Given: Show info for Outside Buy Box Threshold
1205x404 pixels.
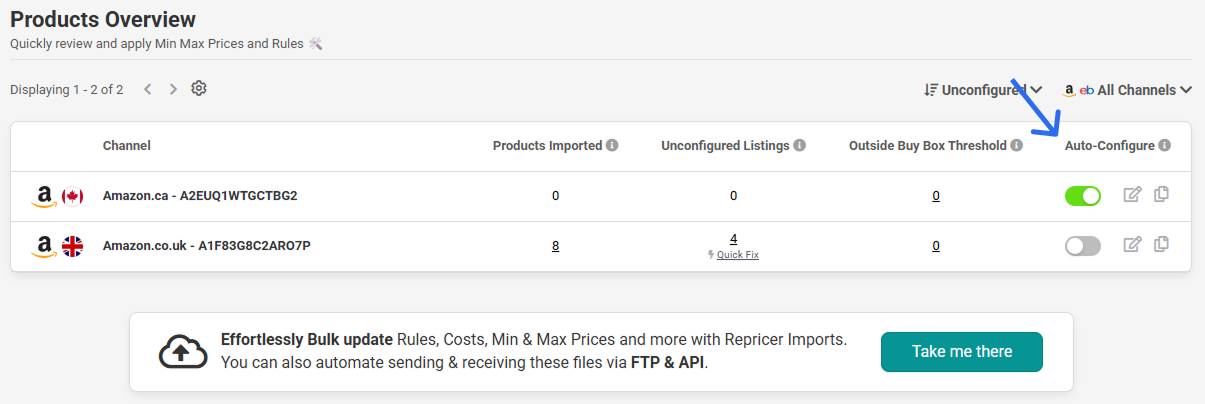Looking at the screenshot, I should click(x=1017, y=145).
